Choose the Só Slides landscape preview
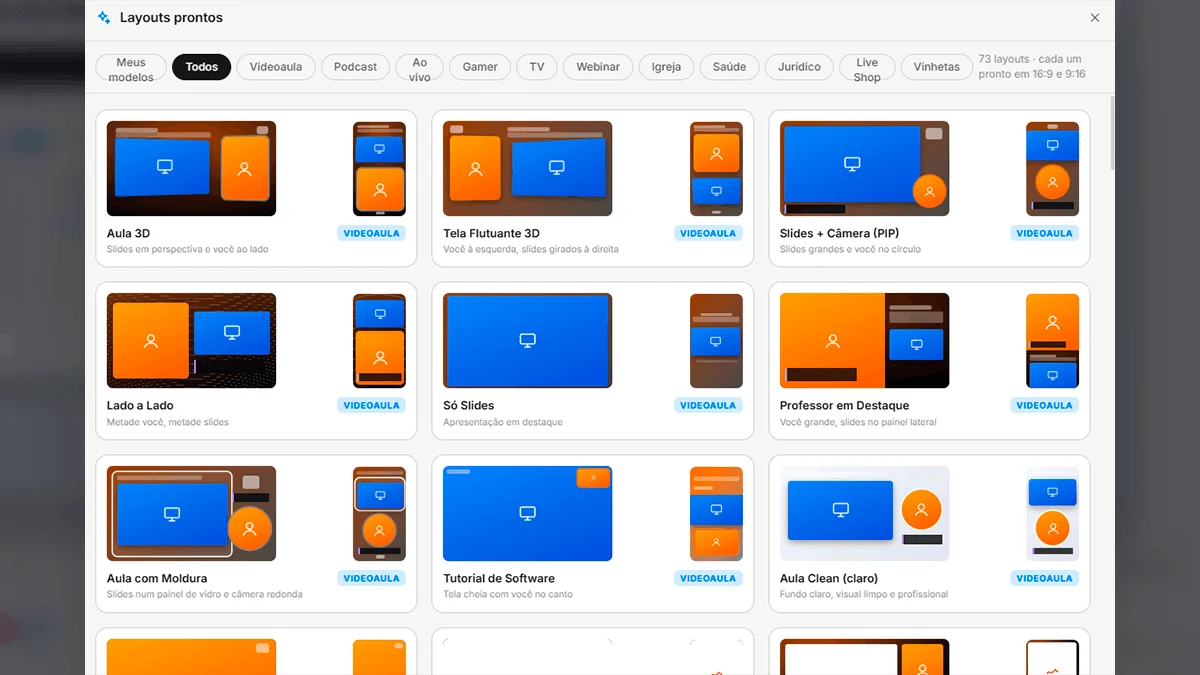1200x675 pixels. (x=528, y=341)
